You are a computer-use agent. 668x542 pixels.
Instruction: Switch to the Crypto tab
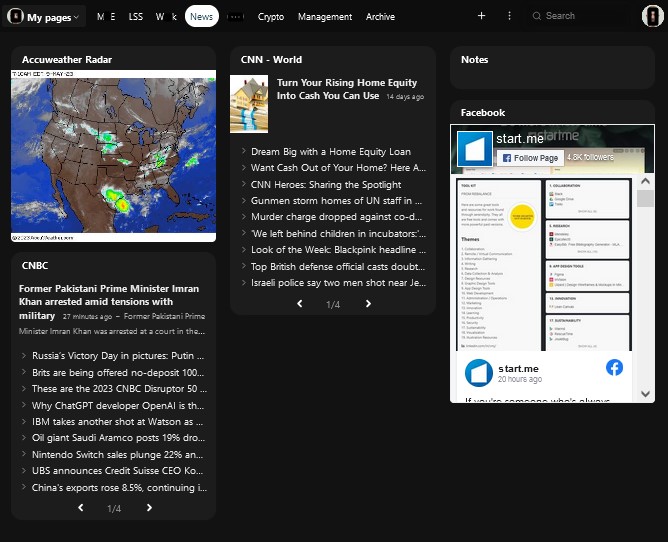tap(271, 17)
